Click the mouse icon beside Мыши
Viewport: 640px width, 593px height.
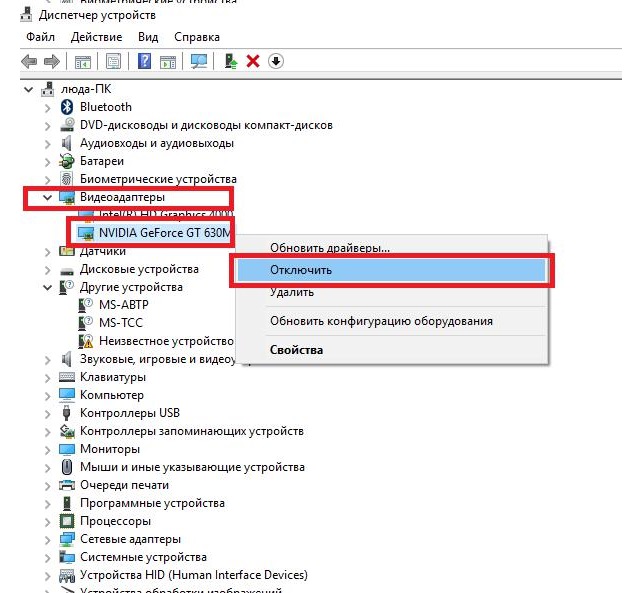click(67, 467)
